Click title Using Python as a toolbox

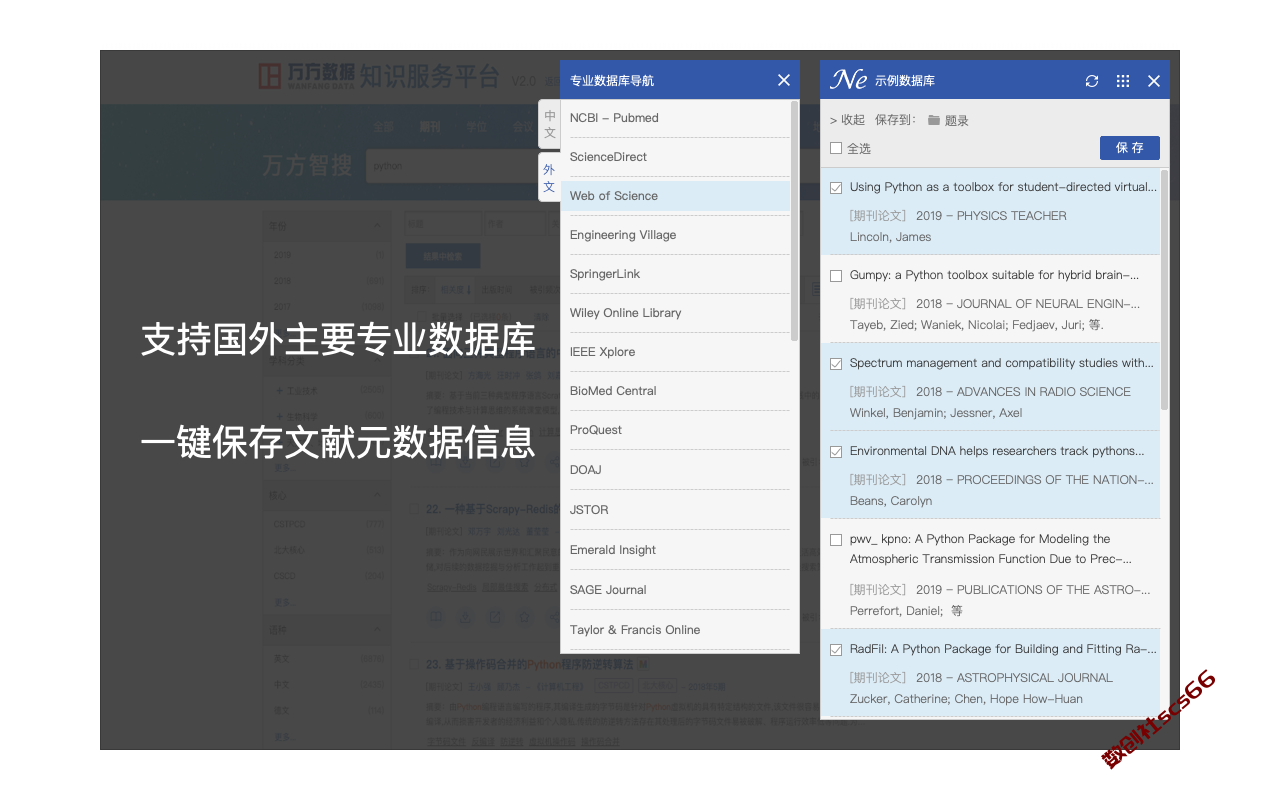tap(1002, 187)
